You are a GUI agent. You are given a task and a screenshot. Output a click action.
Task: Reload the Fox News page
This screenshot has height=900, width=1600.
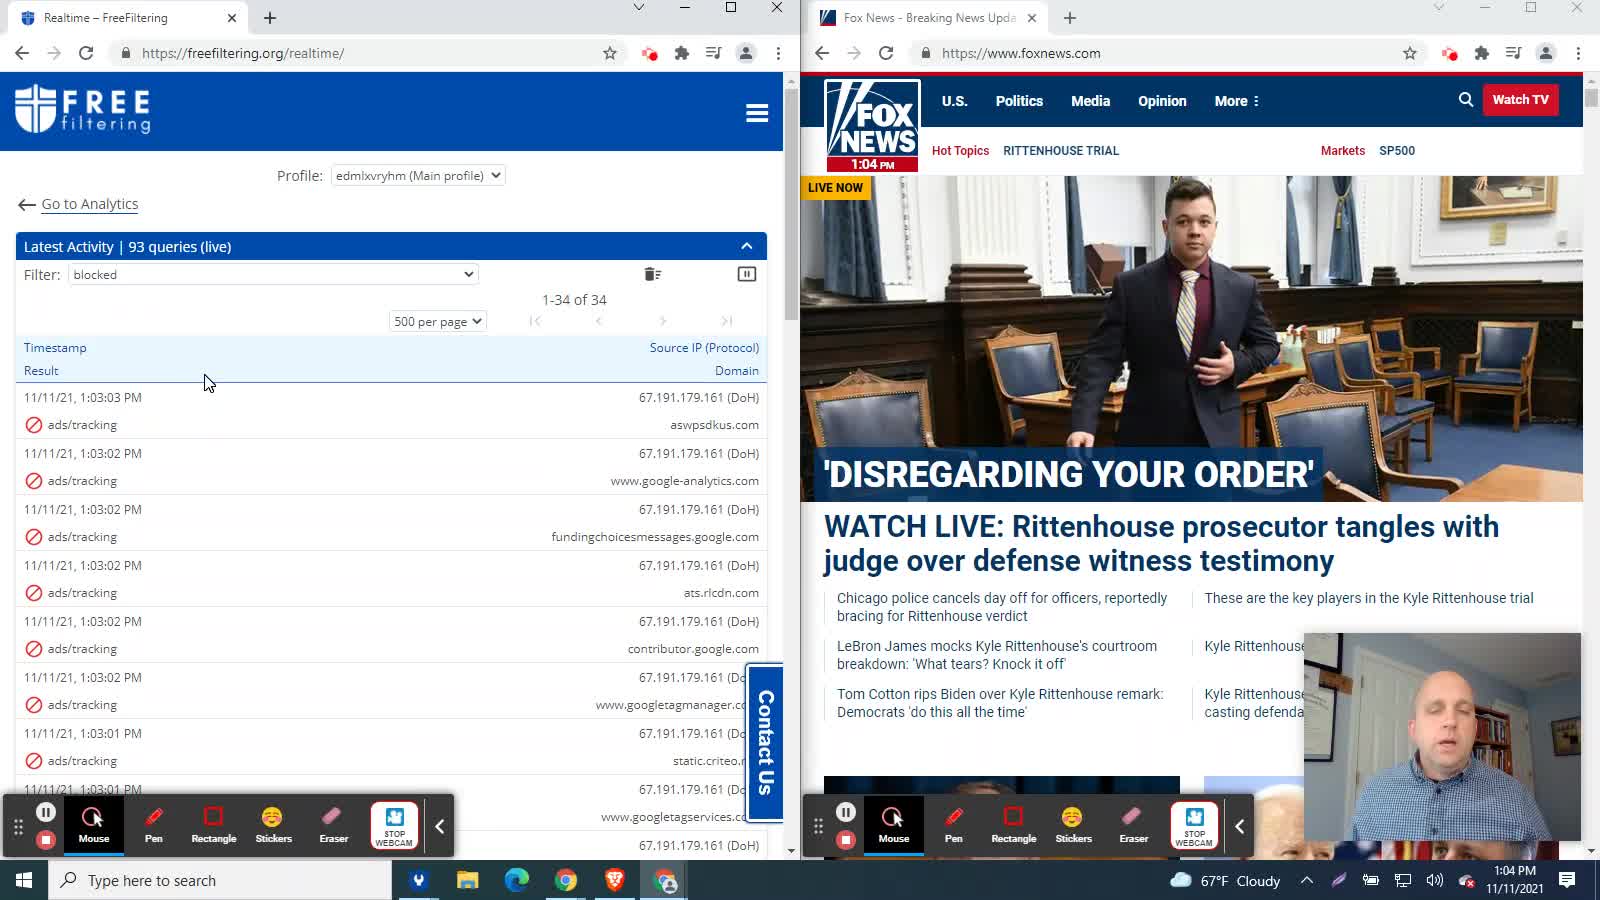click(886, 53)
